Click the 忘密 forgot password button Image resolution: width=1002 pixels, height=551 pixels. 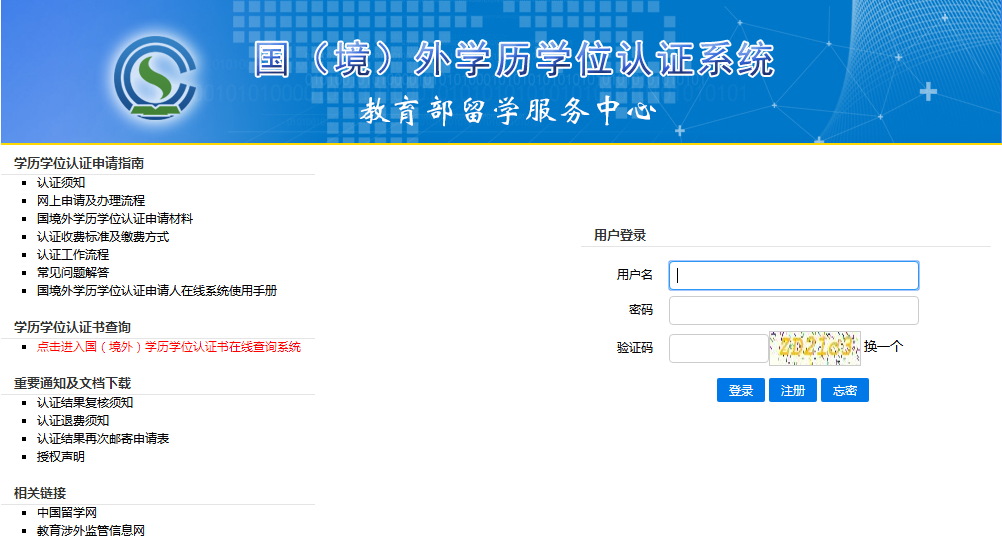tap(845, 391)
